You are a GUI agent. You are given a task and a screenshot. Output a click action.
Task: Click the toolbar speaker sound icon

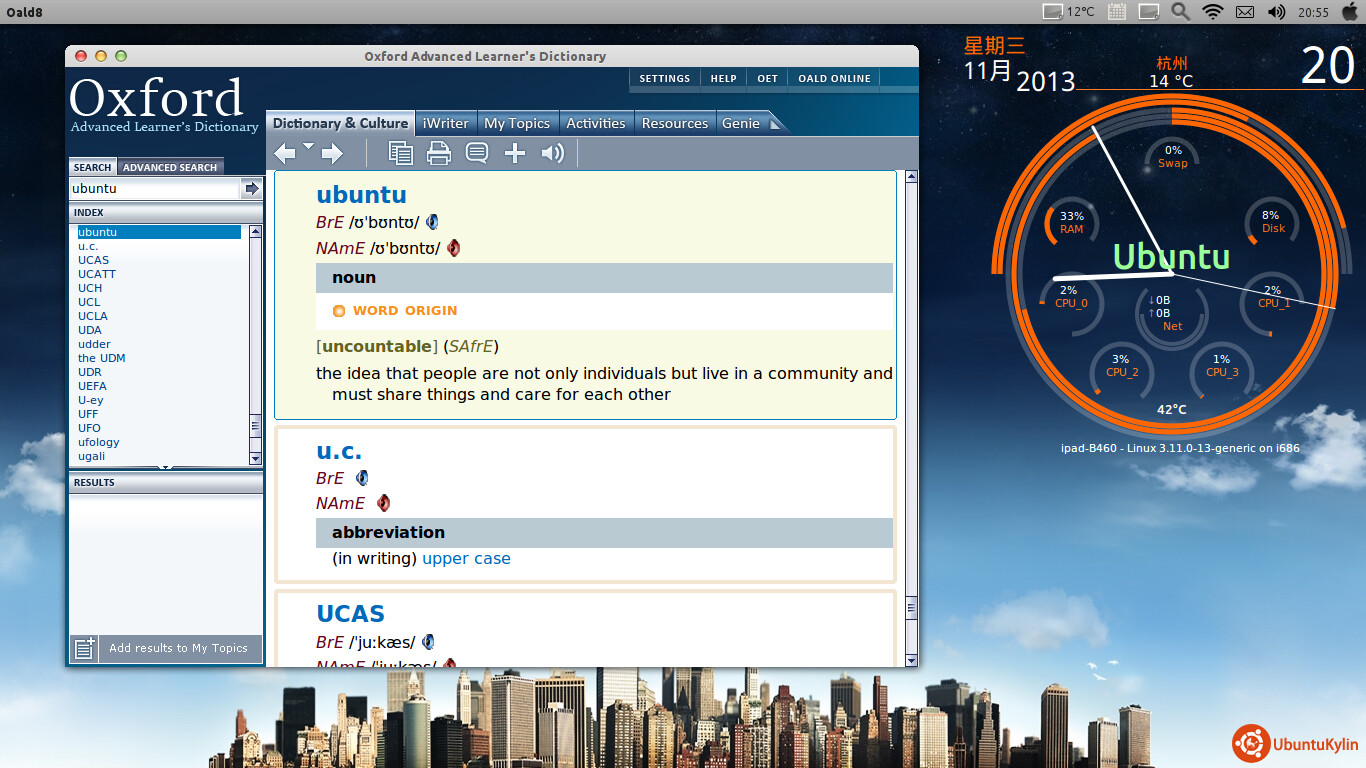(552, 153)
